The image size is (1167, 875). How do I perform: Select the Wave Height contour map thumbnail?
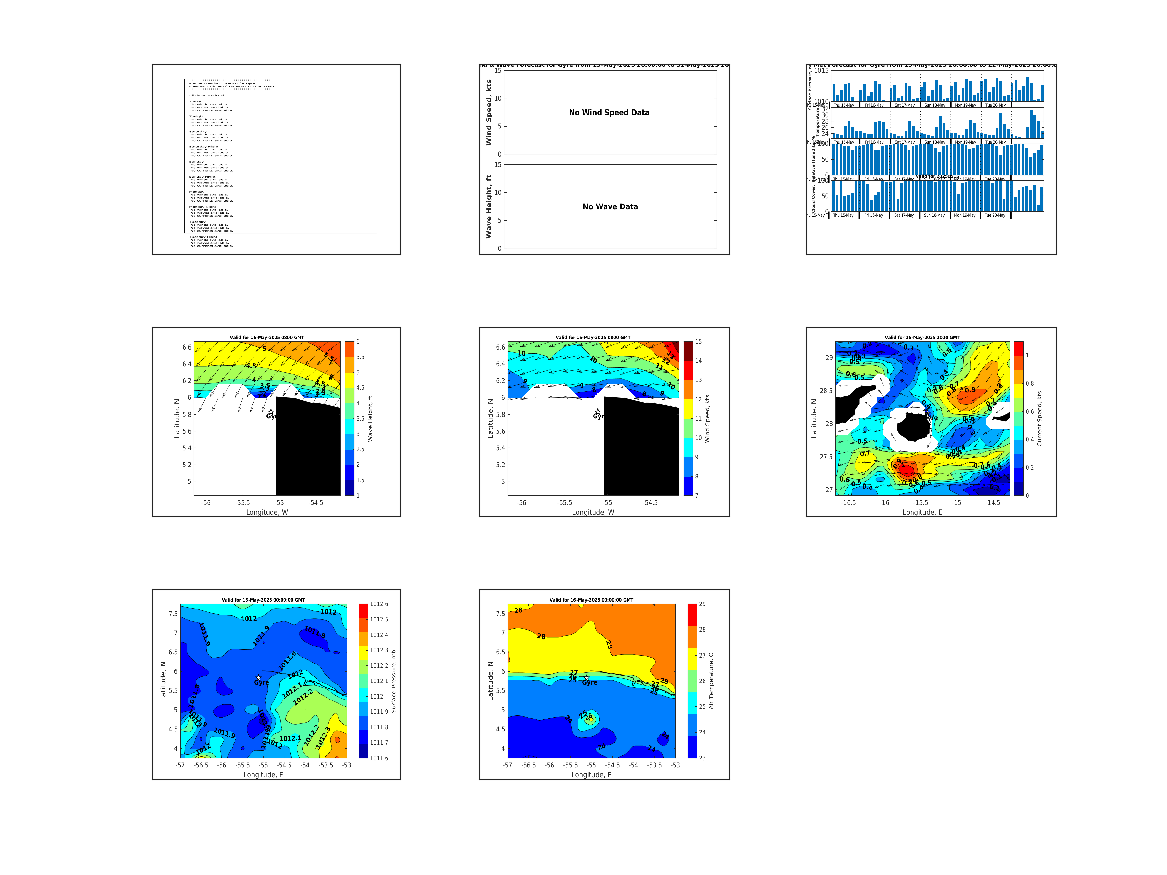pos(276,422)
